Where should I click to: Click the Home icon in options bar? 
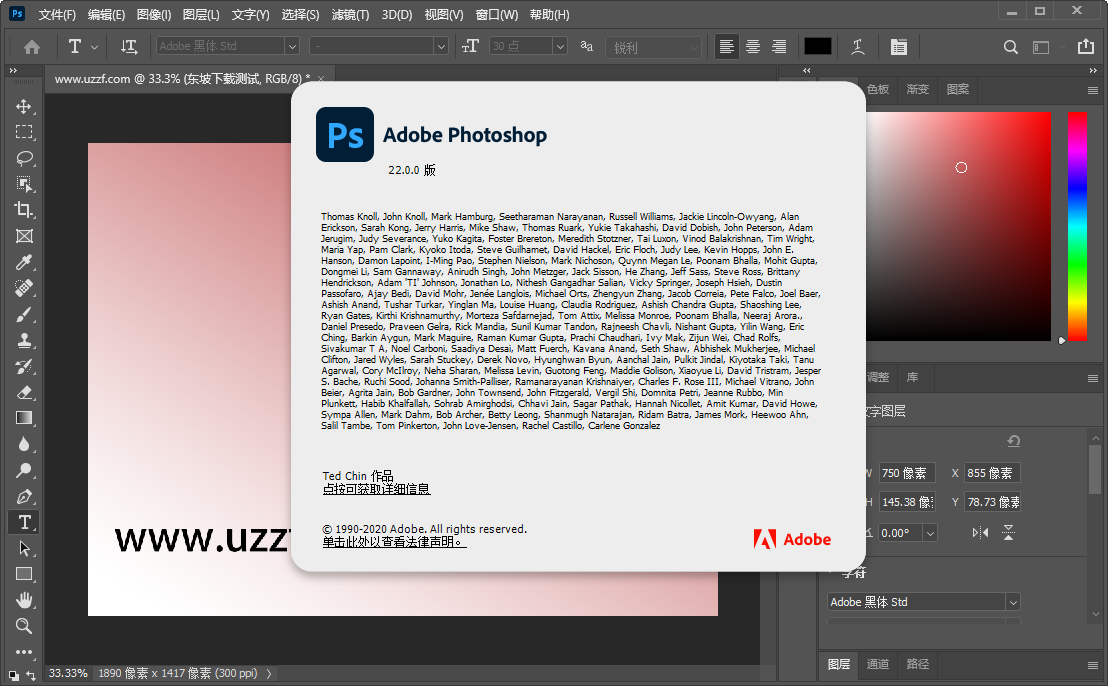pyautogui.click(x=32, y=47)
